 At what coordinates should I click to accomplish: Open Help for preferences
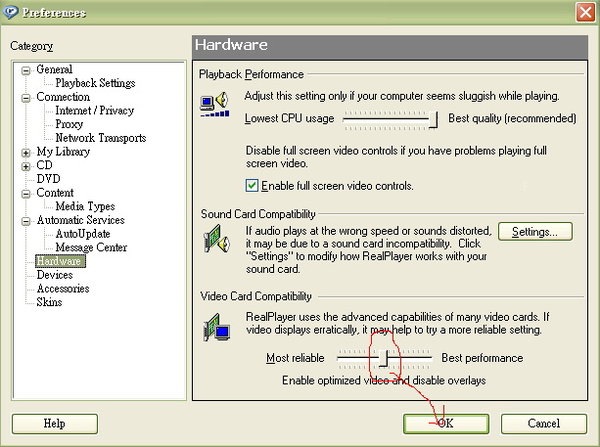(55, 424)
